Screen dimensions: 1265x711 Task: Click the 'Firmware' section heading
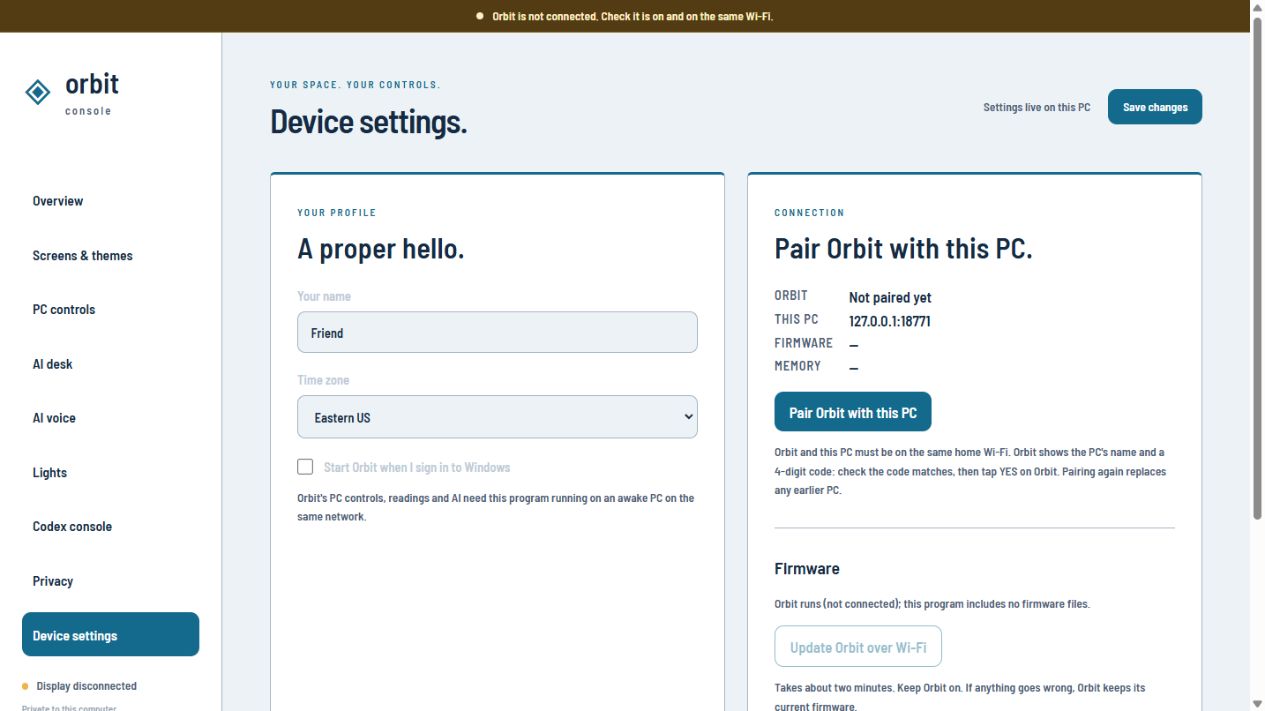807,568
